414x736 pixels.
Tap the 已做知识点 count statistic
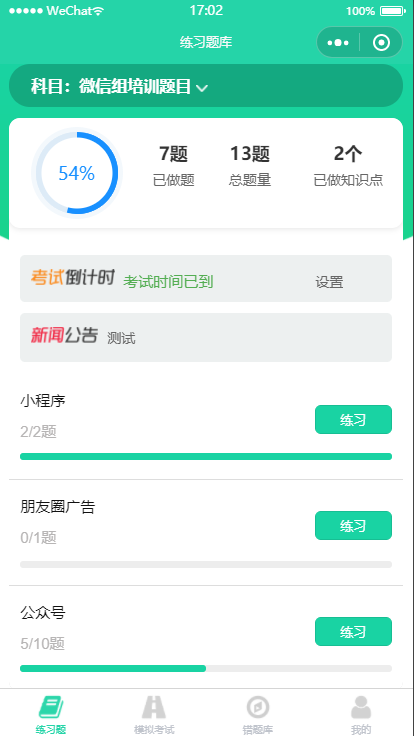[348, 166]
